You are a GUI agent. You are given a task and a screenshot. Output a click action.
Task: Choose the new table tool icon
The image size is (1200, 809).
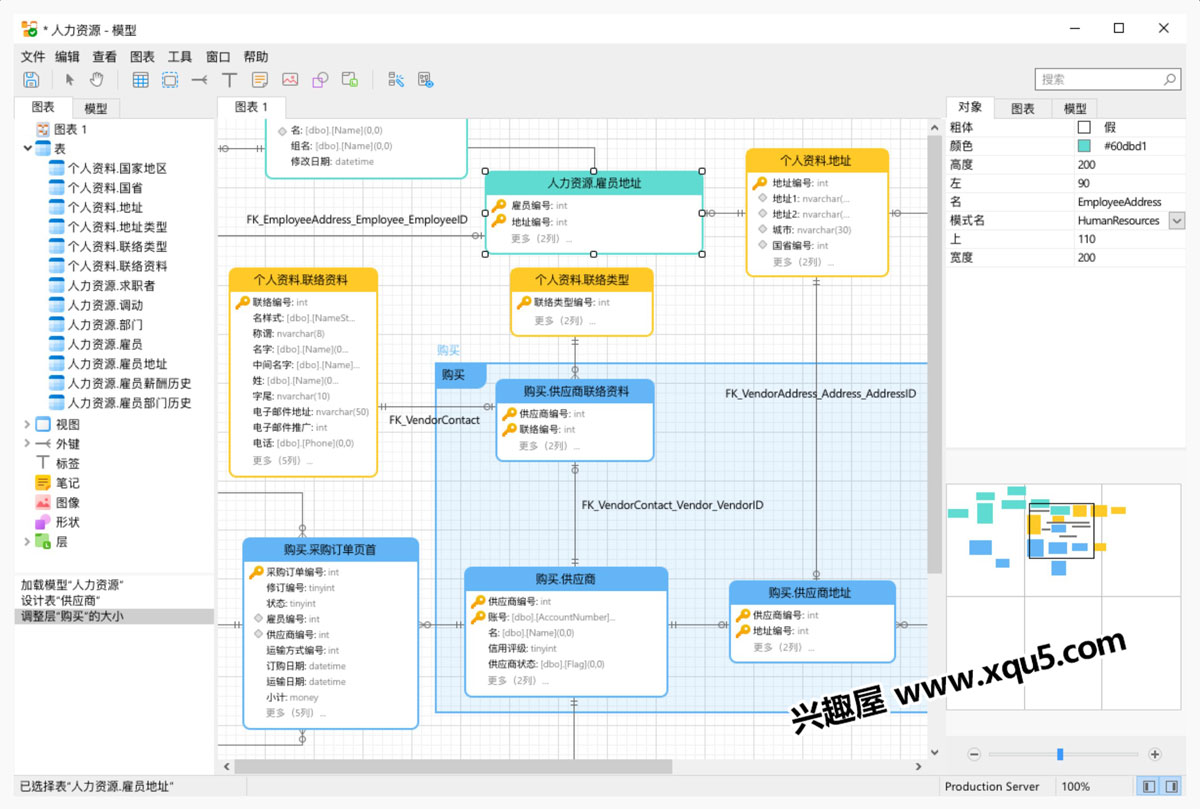coord(141,80)
